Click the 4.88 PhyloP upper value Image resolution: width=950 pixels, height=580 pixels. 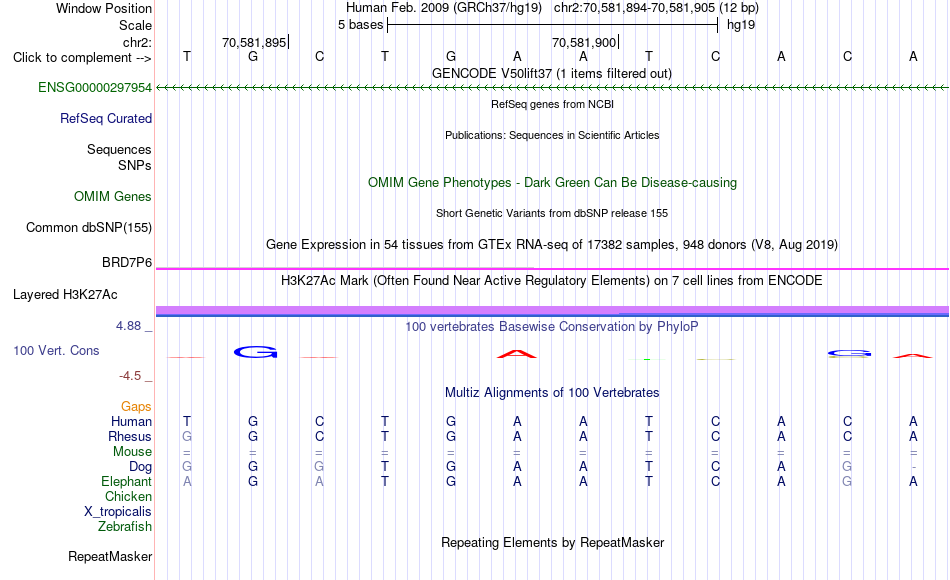(128, 326)
